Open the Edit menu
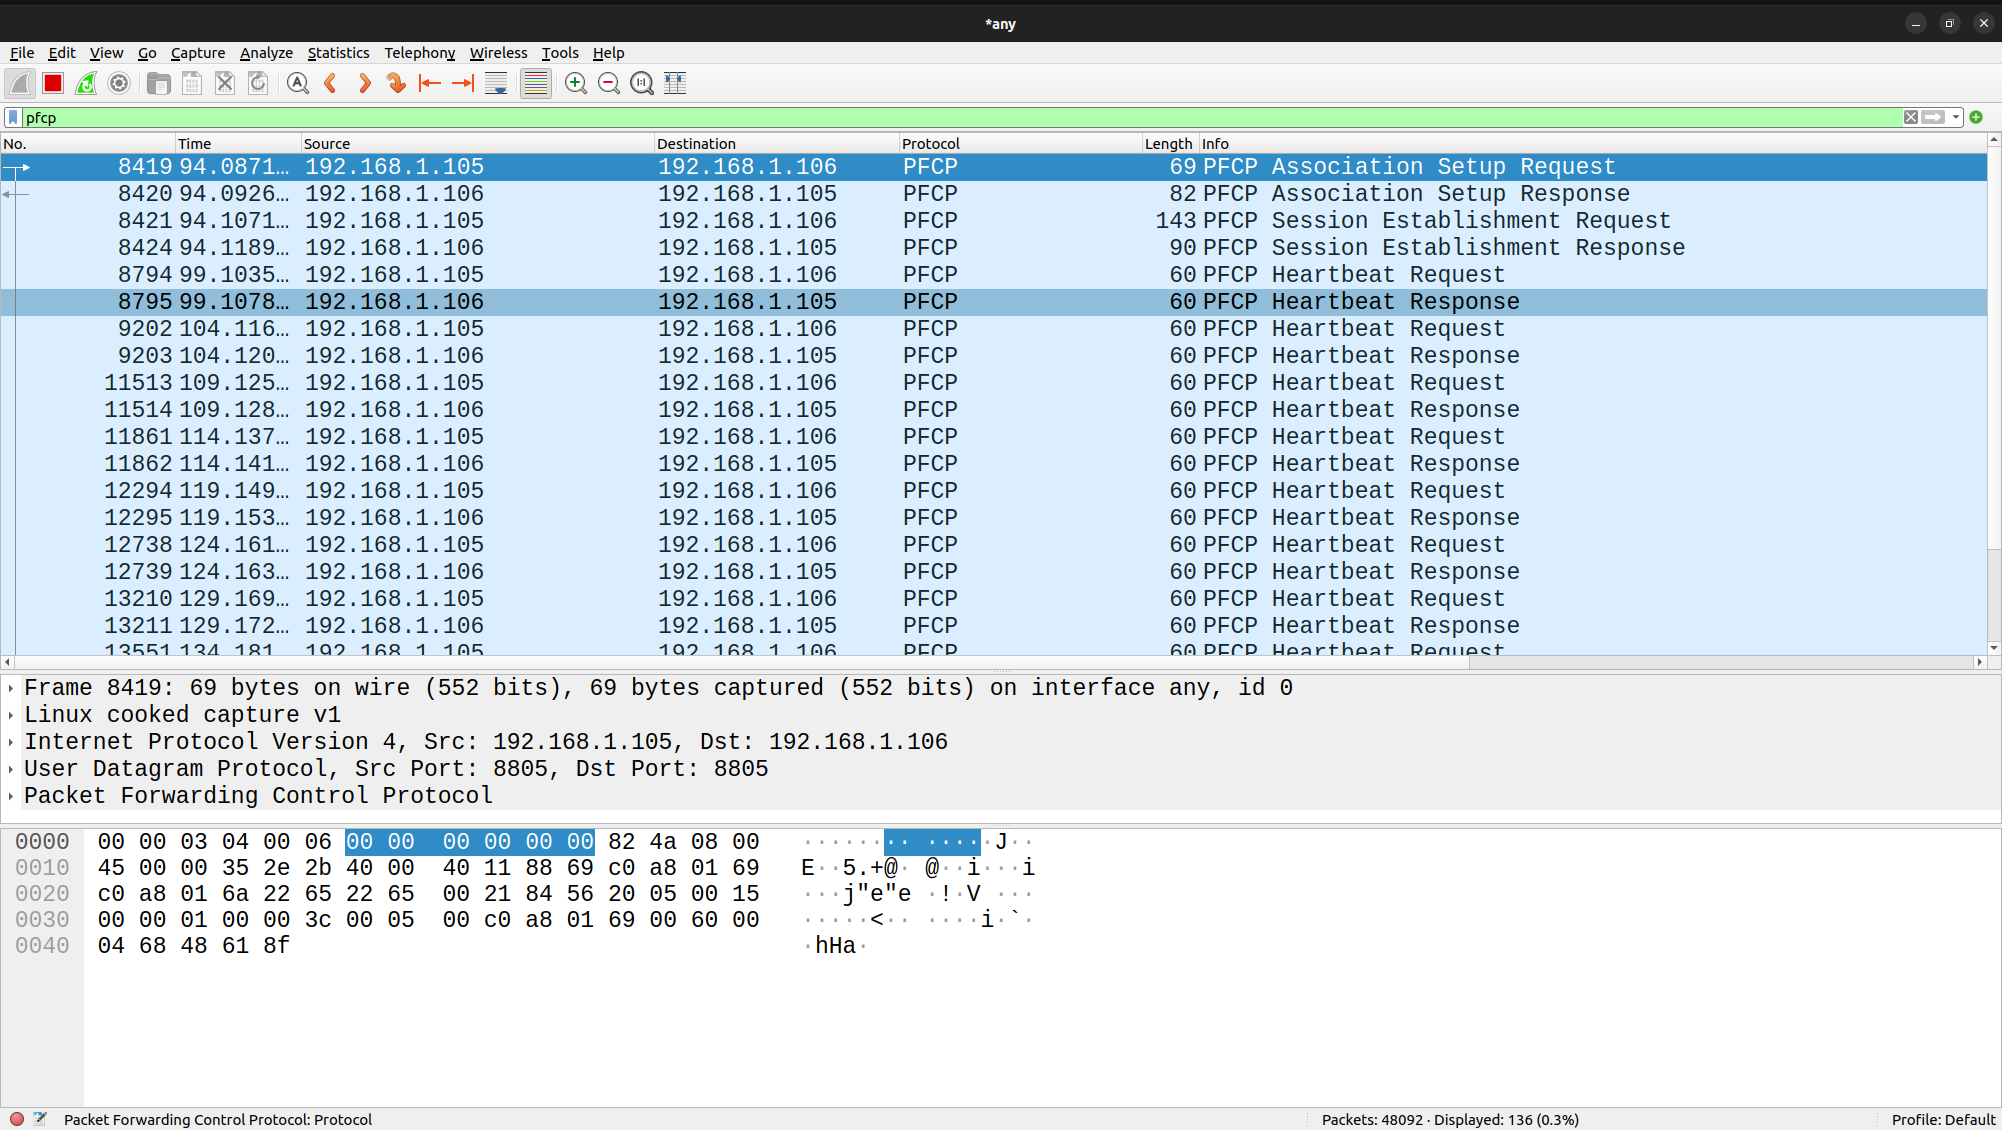Viewport: 2002px width, 1130px height. [62, 53]
